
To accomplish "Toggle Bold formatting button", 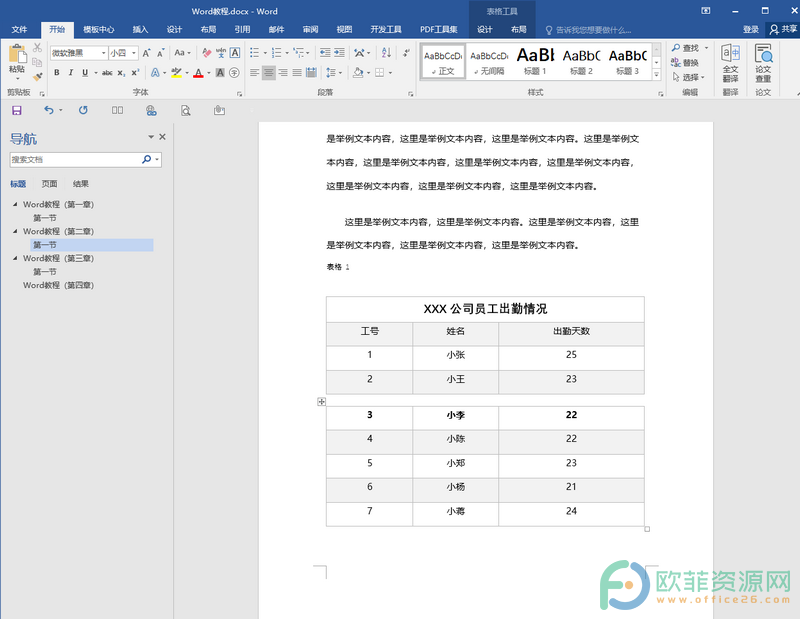I will (x=57, y=73).
